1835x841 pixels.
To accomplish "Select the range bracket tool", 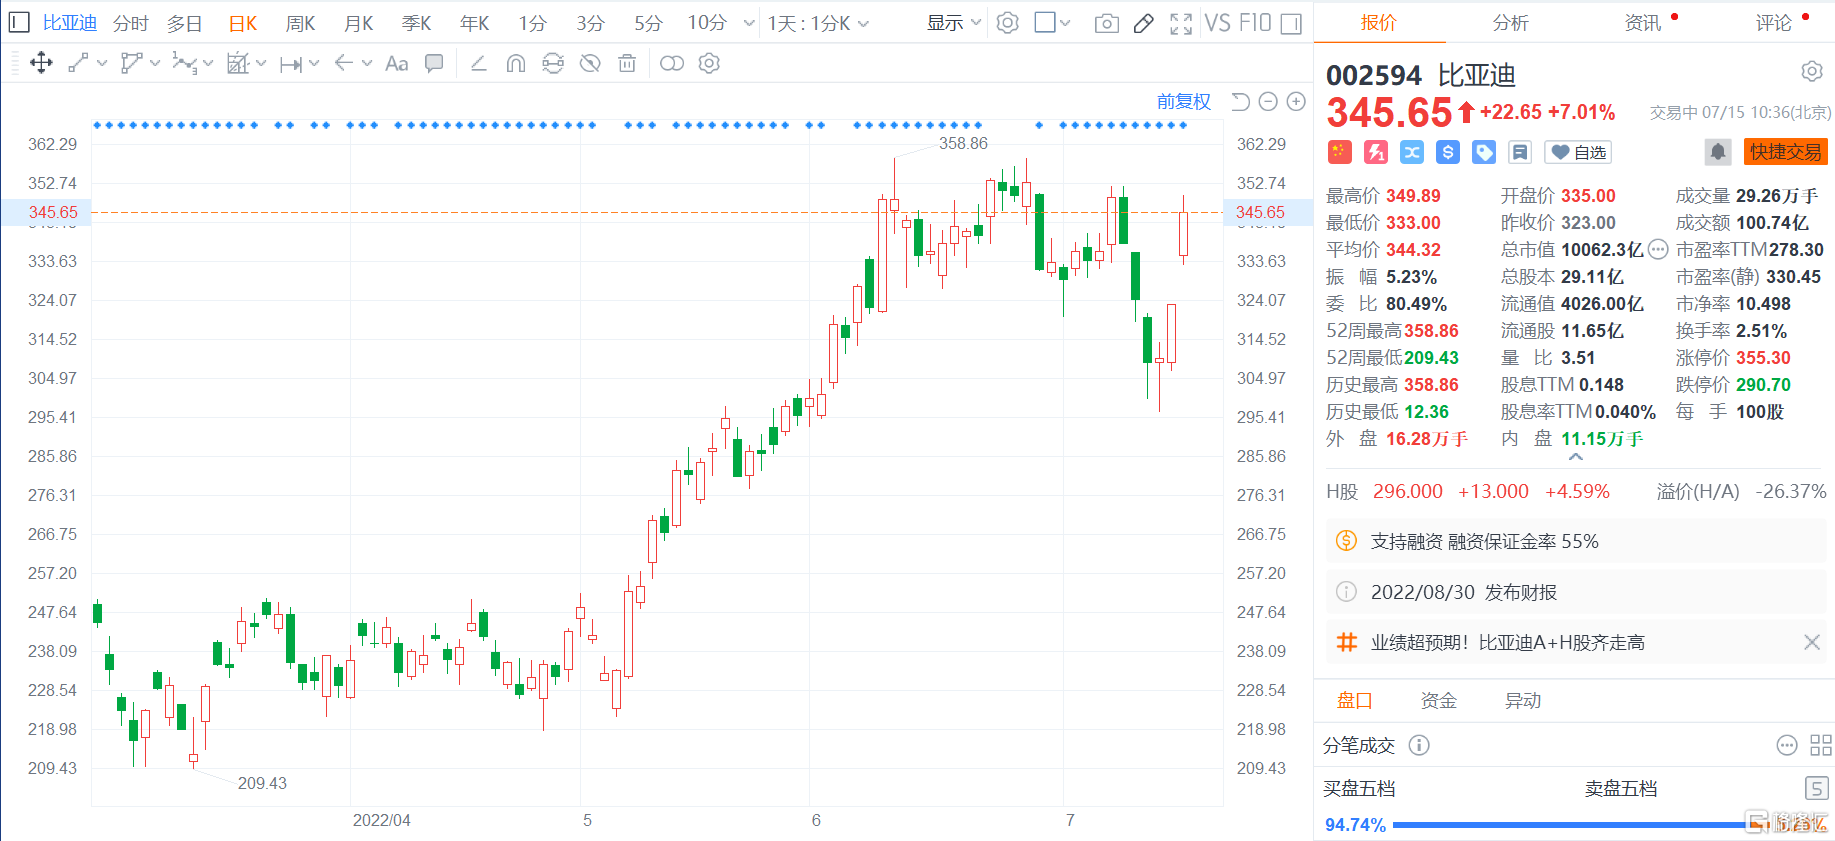I will (x=291, y=63).
